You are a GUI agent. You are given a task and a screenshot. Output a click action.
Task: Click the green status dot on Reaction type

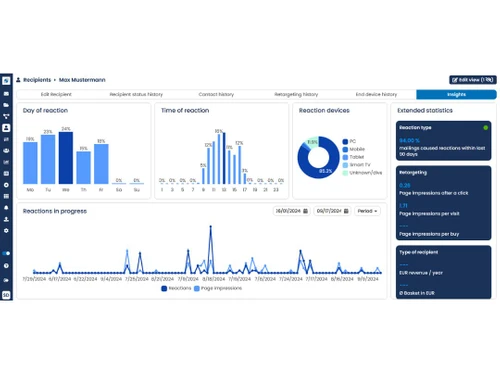pos(485,128)
